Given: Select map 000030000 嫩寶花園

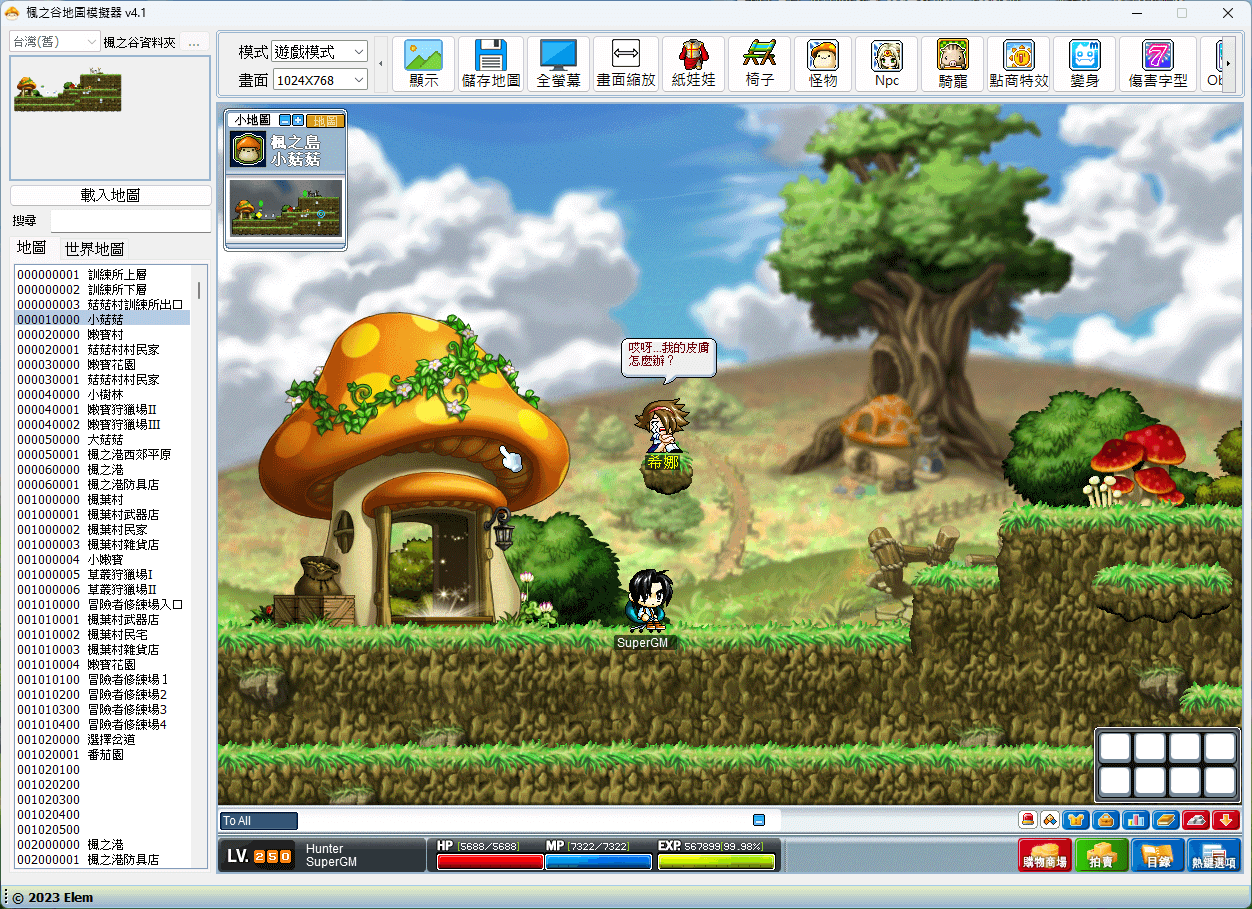Looking at the screenshot, I should click(101, 364).
